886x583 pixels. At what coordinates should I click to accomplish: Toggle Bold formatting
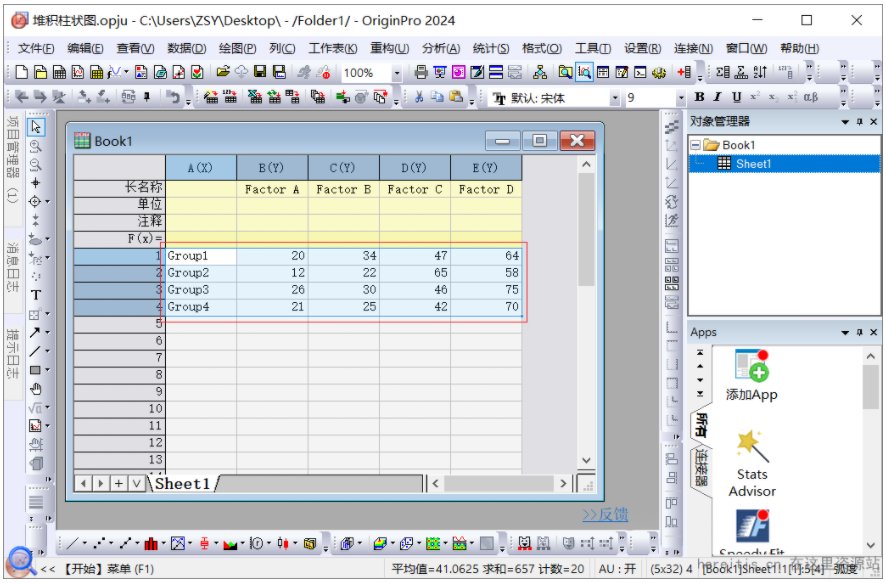700,97
